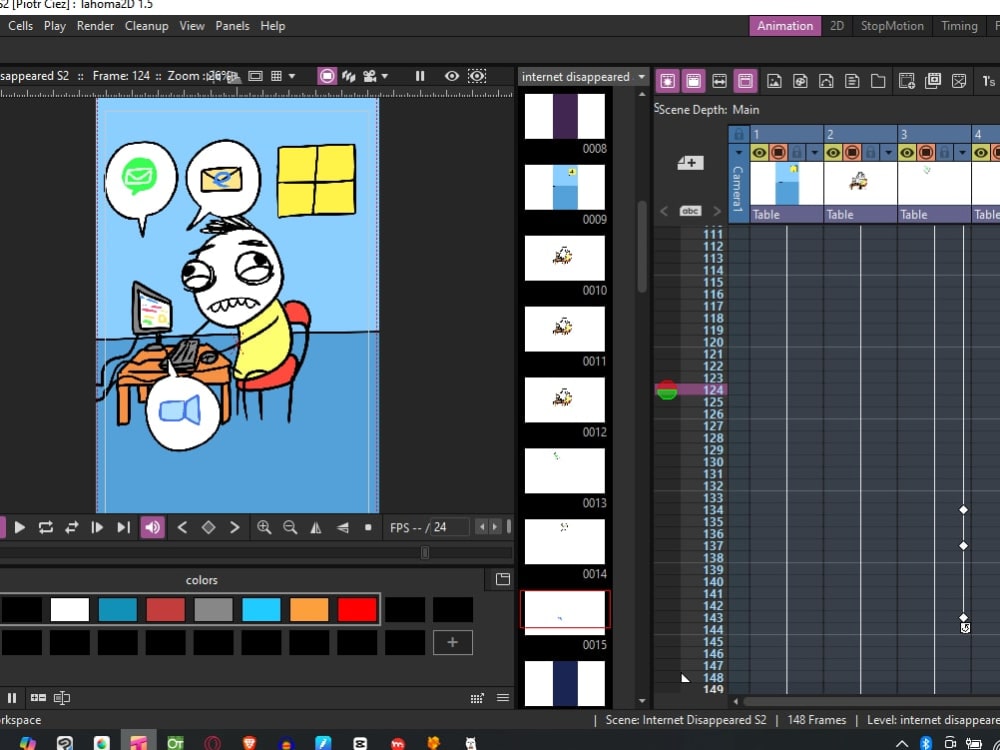Click the white color swatch

70,610
